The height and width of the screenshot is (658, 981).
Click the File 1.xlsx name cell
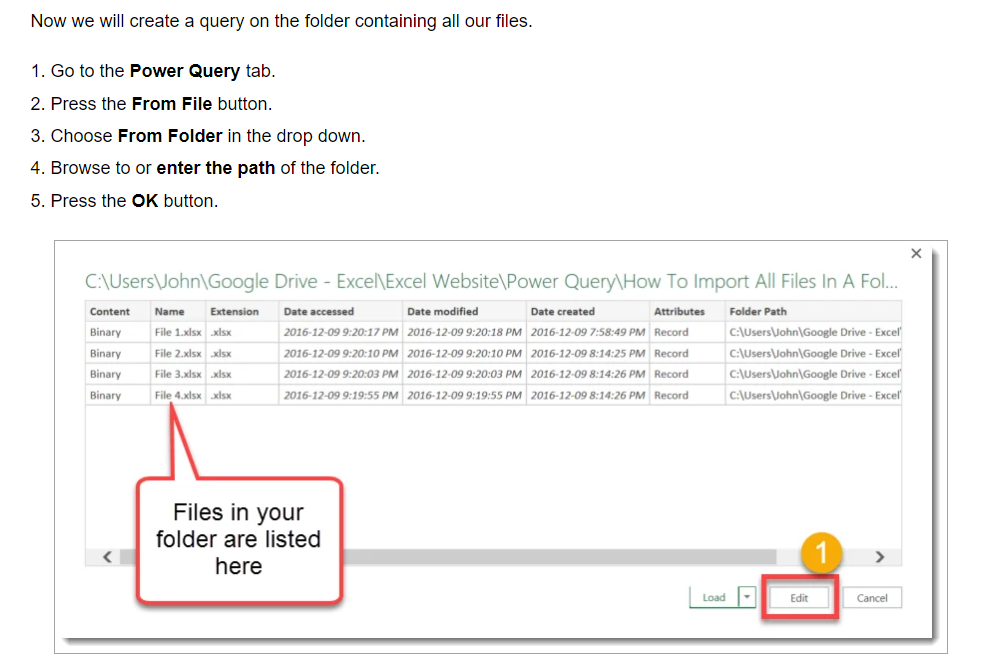point(178,332)
